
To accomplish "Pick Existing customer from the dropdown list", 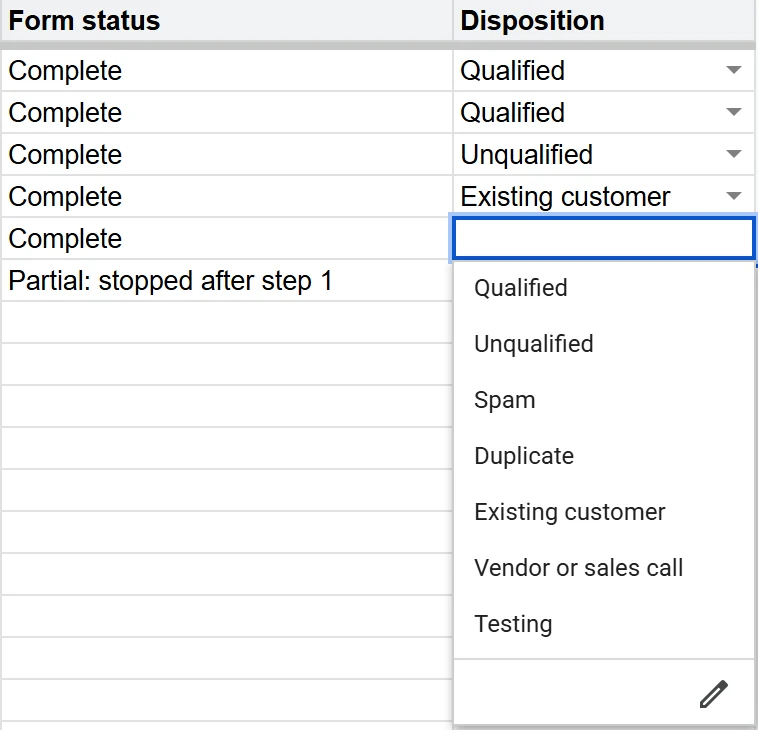I will 603,512.
